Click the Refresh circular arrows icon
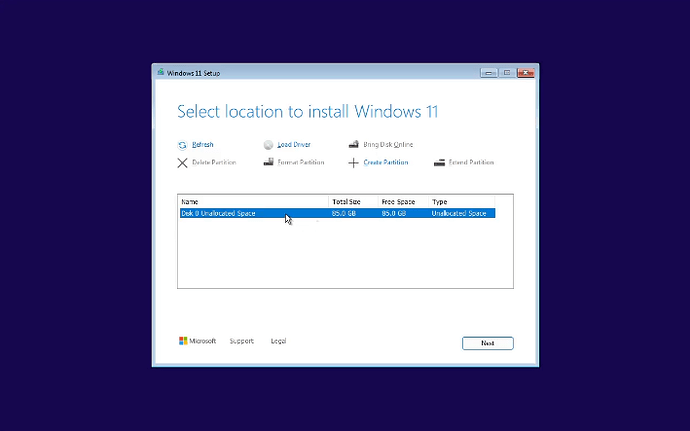This screenshot has width=690, height=431. pyautogui.click(x=182, y=145)
